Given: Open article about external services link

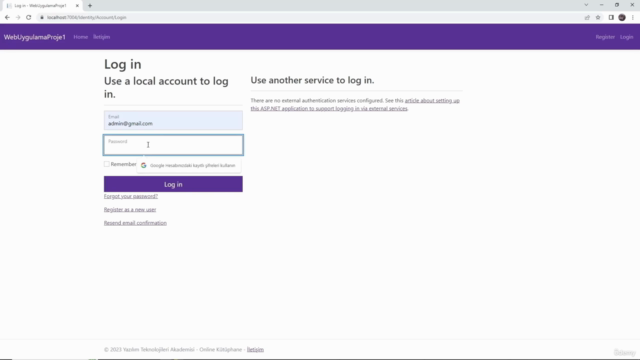Looking at the screenshot, I should click(355, 104).
